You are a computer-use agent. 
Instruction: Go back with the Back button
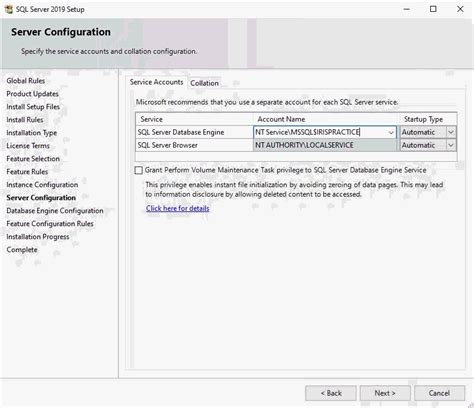[x=331, y=393]
